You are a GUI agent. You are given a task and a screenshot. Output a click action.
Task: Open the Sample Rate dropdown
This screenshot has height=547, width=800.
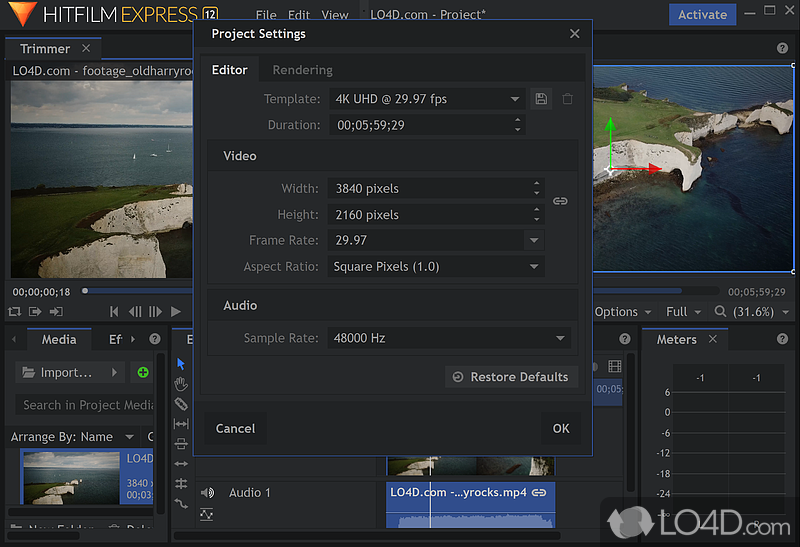[449, 338]
